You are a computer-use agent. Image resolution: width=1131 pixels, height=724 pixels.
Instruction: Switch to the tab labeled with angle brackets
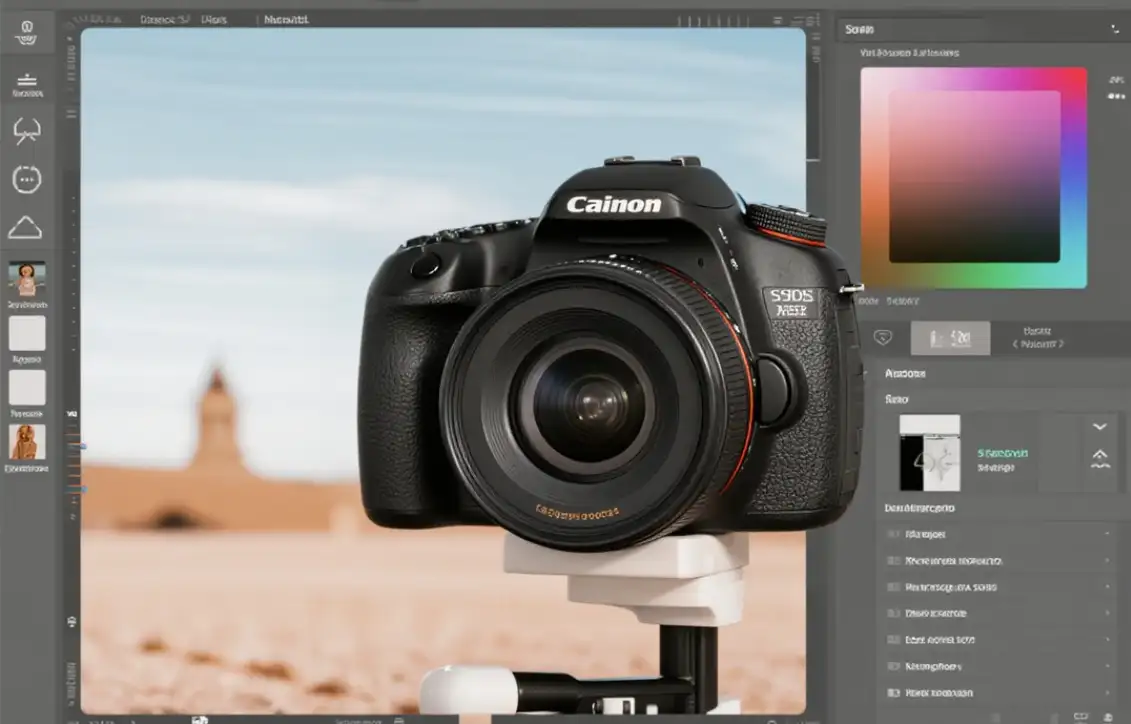click(1037, 337)
